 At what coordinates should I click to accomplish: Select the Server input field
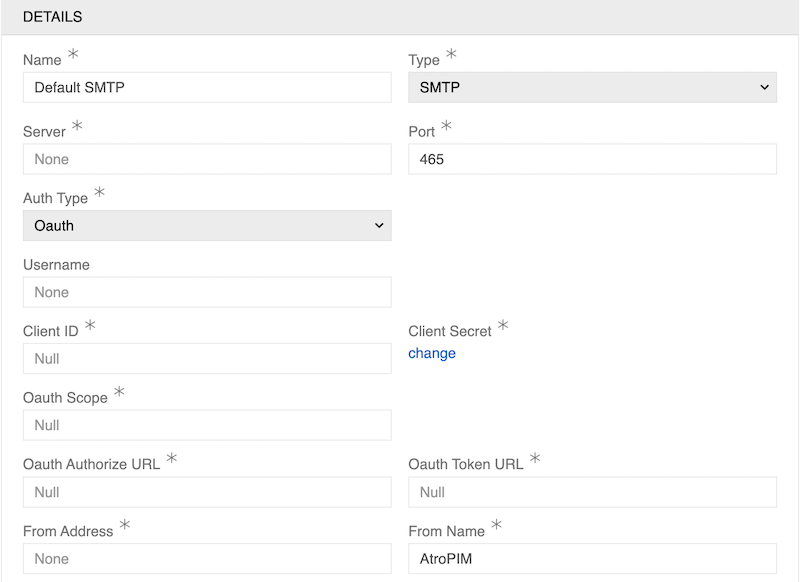[207, 159]
